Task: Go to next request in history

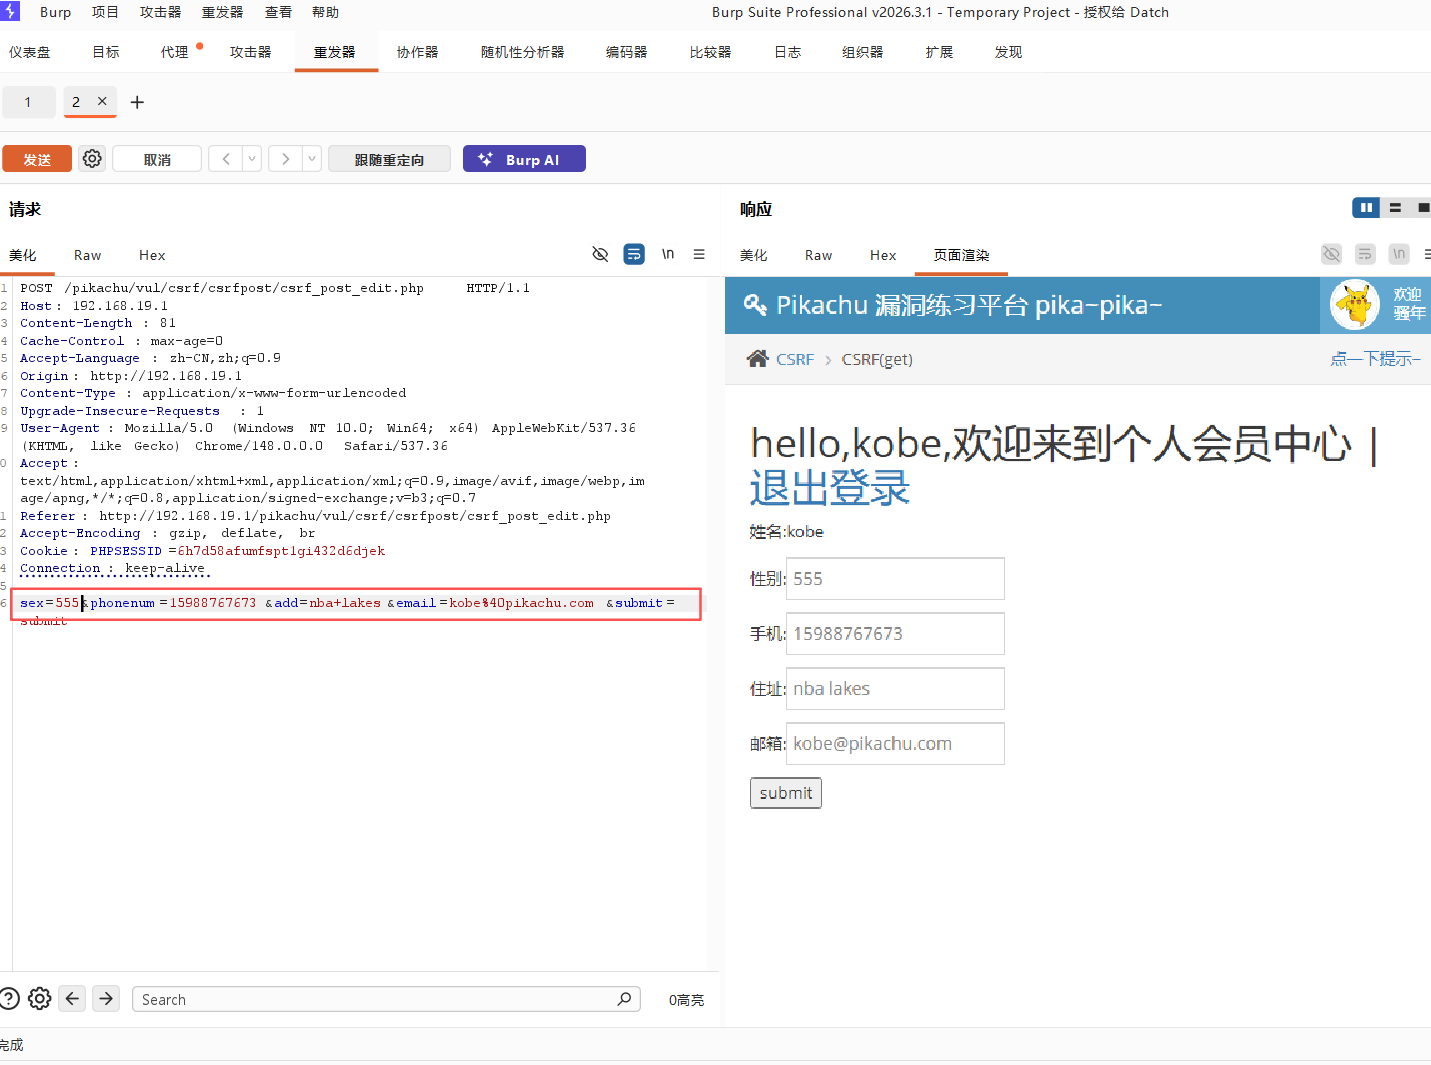Action: tap(286, 159)
